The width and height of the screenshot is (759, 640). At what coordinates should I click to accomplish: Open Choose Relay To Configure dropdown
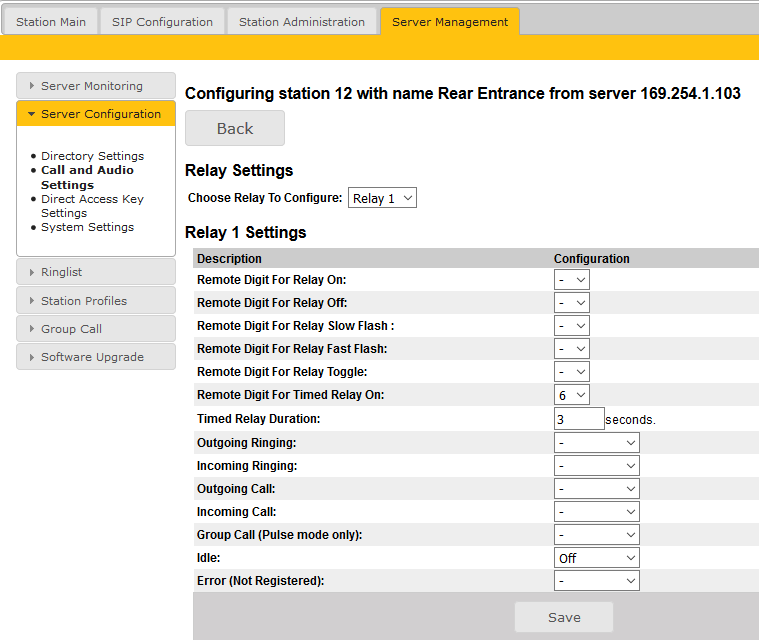382,198
